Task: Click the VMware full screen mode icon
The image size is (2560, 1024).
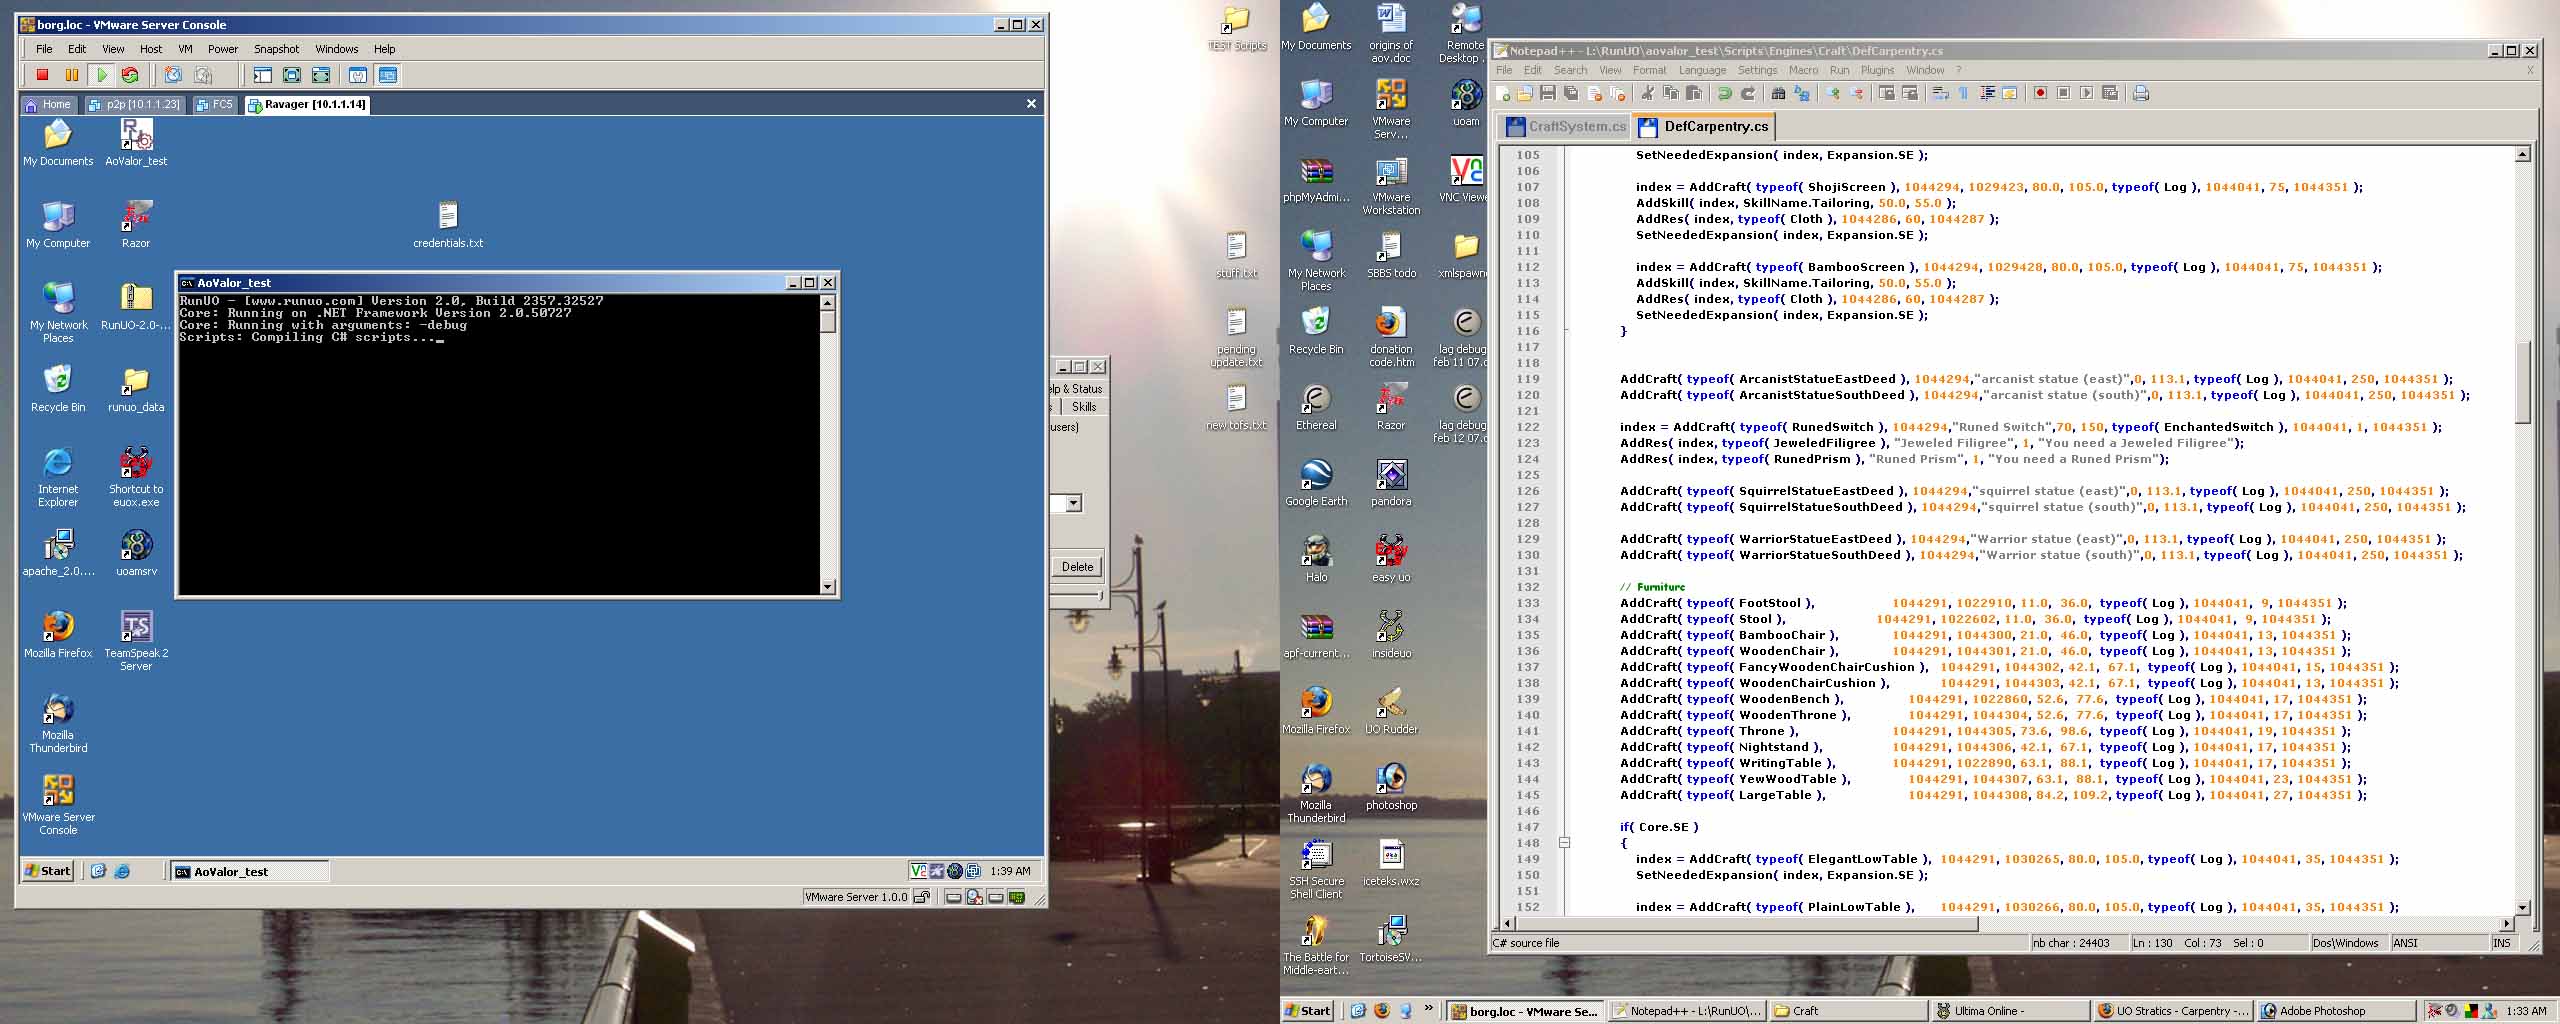Action: 292,75
